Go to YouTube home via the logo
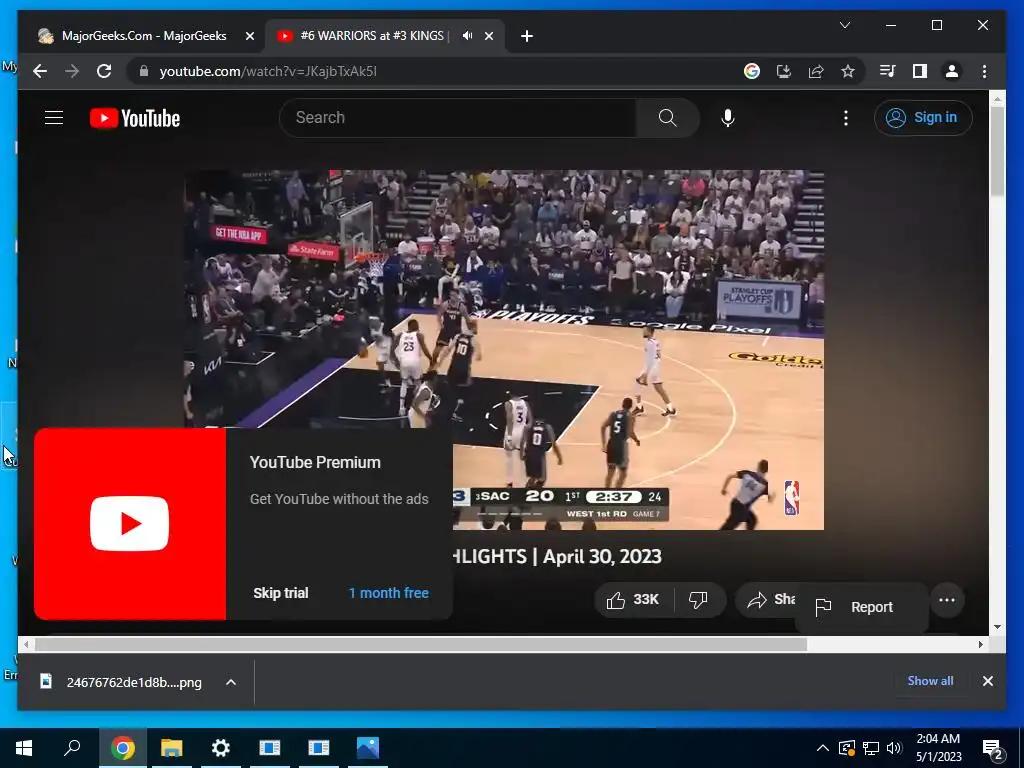1024x768 pixels. pyautogui.click(x=135, y=118)
